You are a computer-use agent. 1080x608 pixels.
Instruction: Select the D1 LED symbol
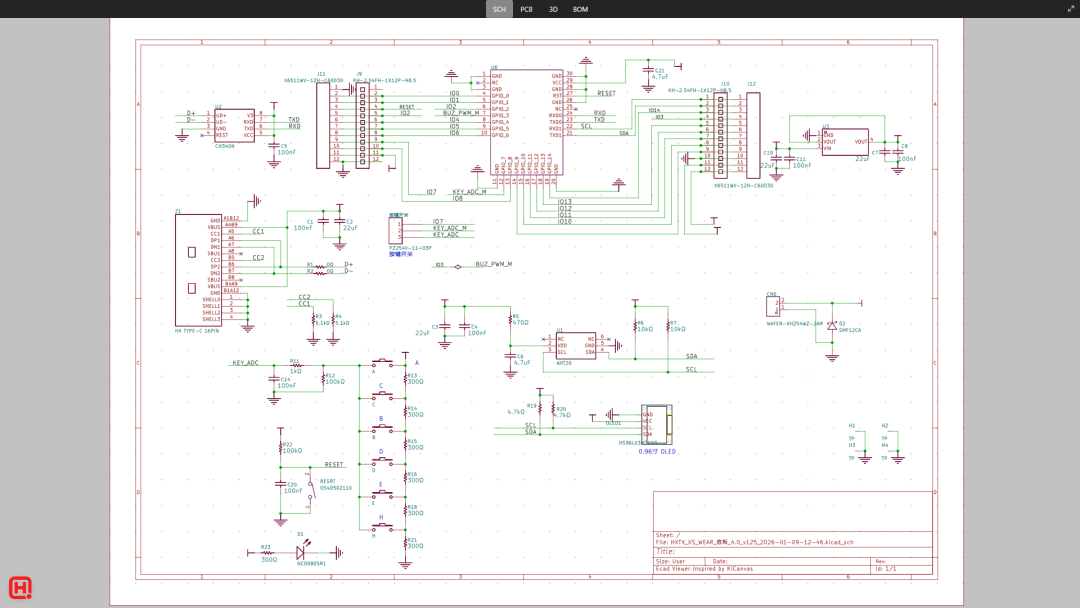[301, 552]
